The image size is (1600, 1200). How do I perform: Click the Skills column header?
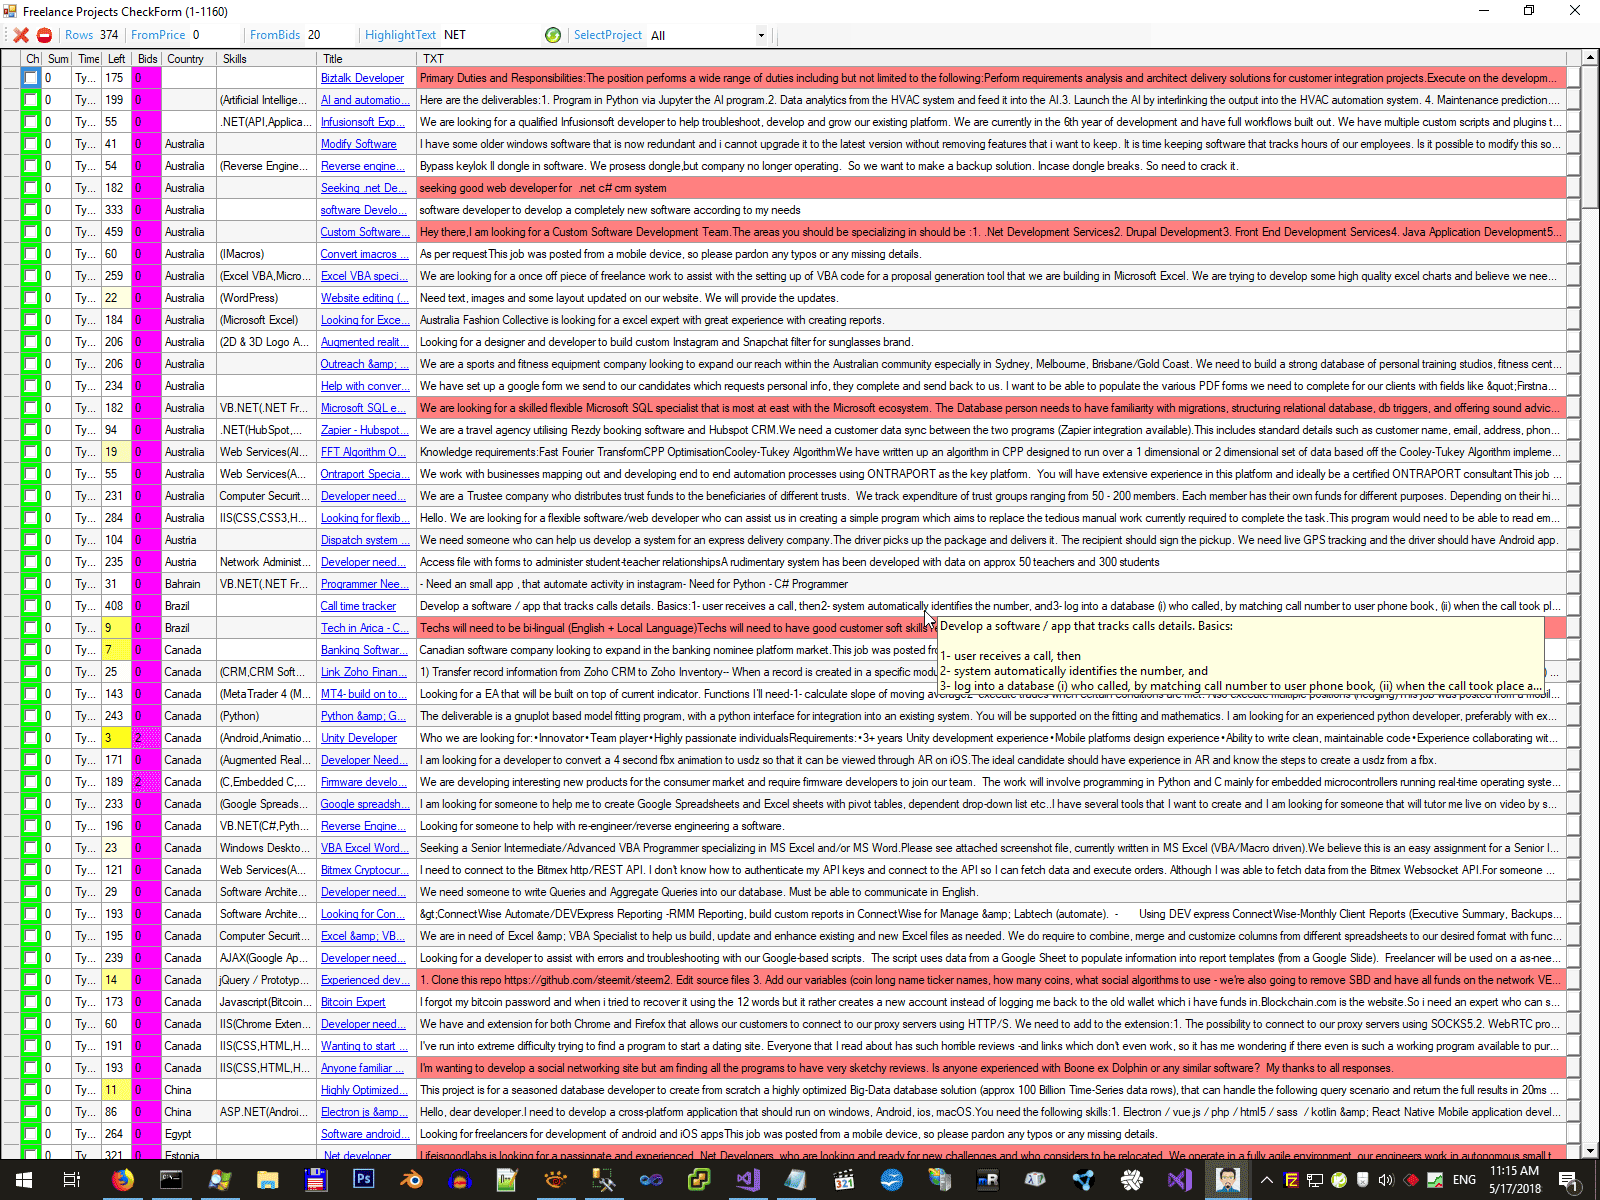point(267,59)
